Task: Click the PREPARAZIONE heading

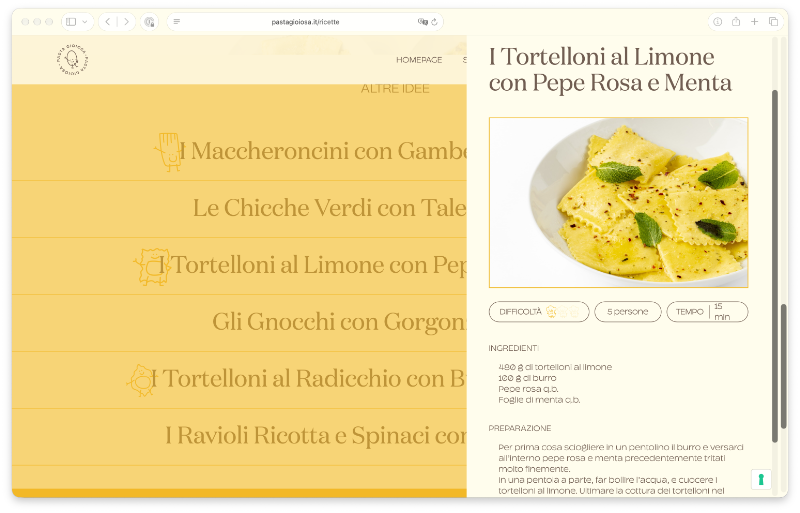Action: point(519,428)
